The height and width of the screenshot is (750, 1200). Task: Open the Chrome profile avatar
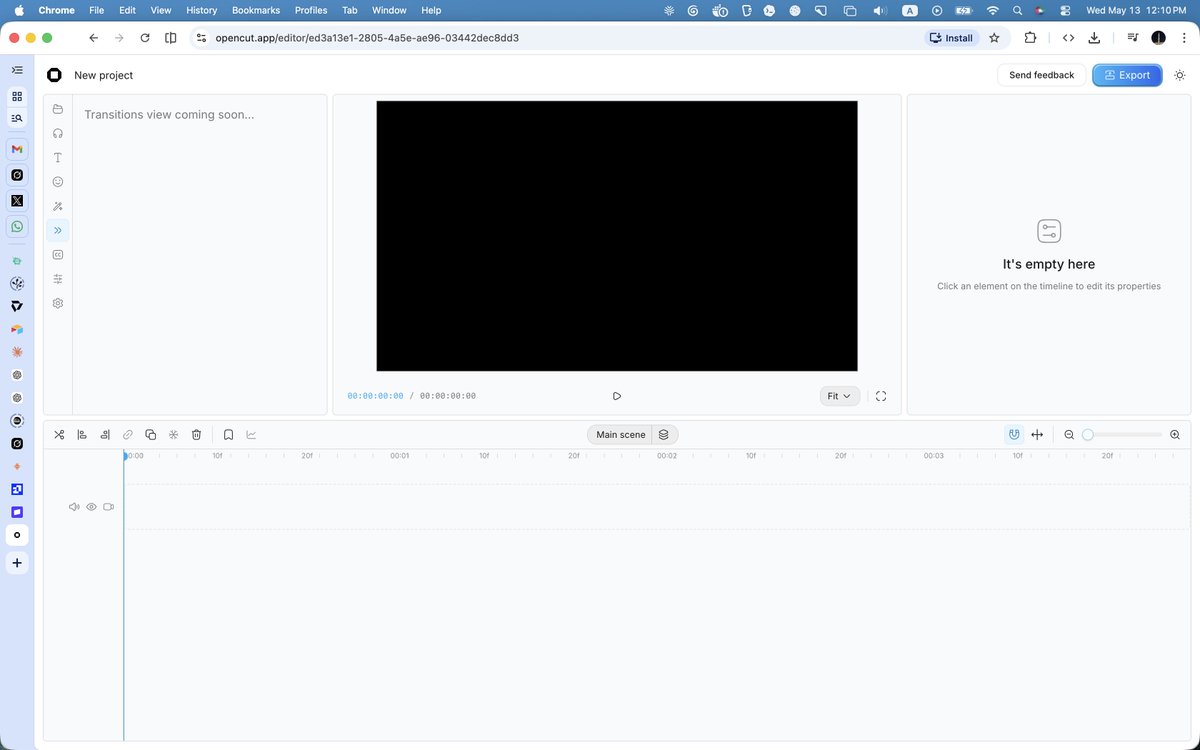(x=1158, y=38)
